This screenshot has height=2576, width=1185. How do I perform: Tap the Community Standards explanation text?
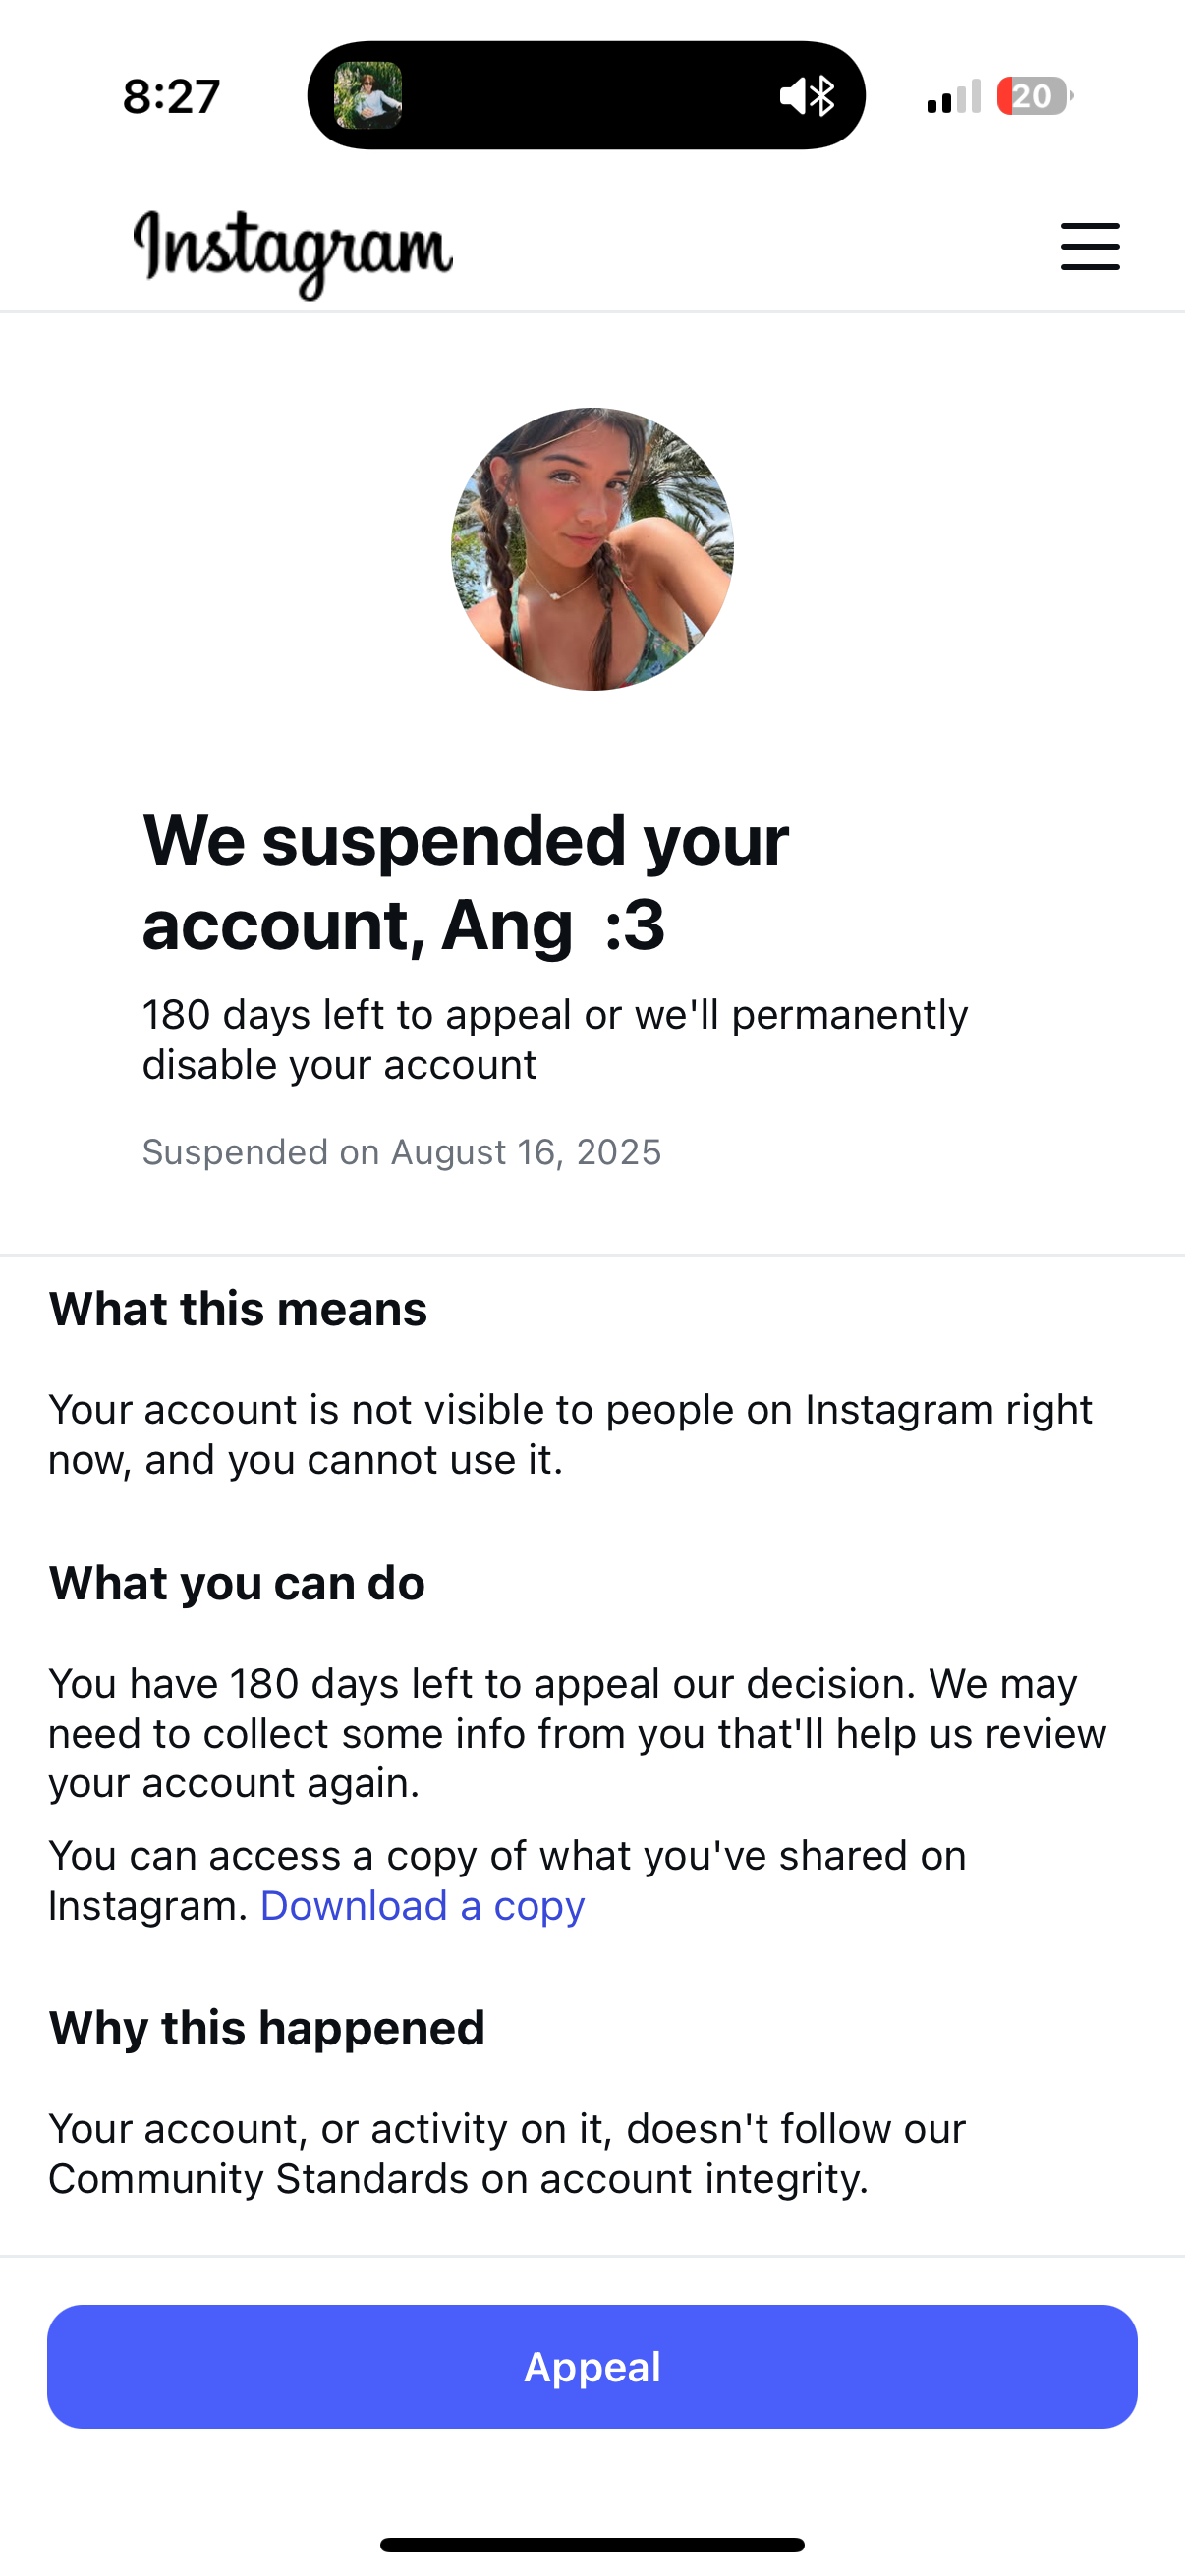tap(506, 2154)
